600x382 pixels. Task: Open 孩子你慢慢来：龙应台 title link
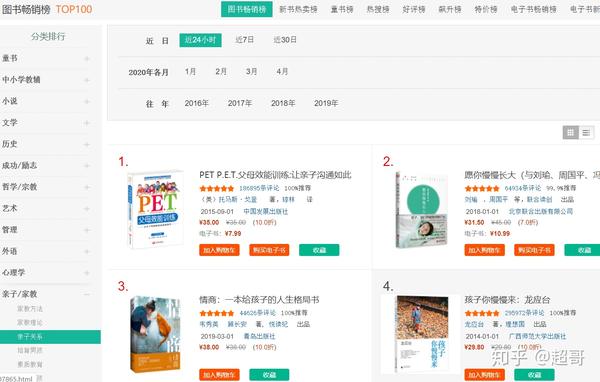[507, 300]
